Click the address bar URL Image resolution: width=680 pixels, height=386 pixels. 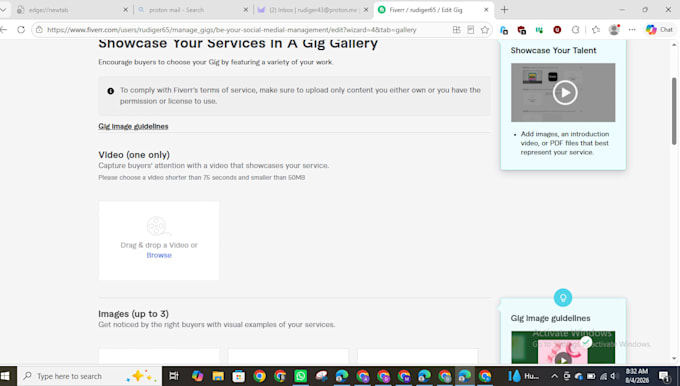tap(232, 29)
